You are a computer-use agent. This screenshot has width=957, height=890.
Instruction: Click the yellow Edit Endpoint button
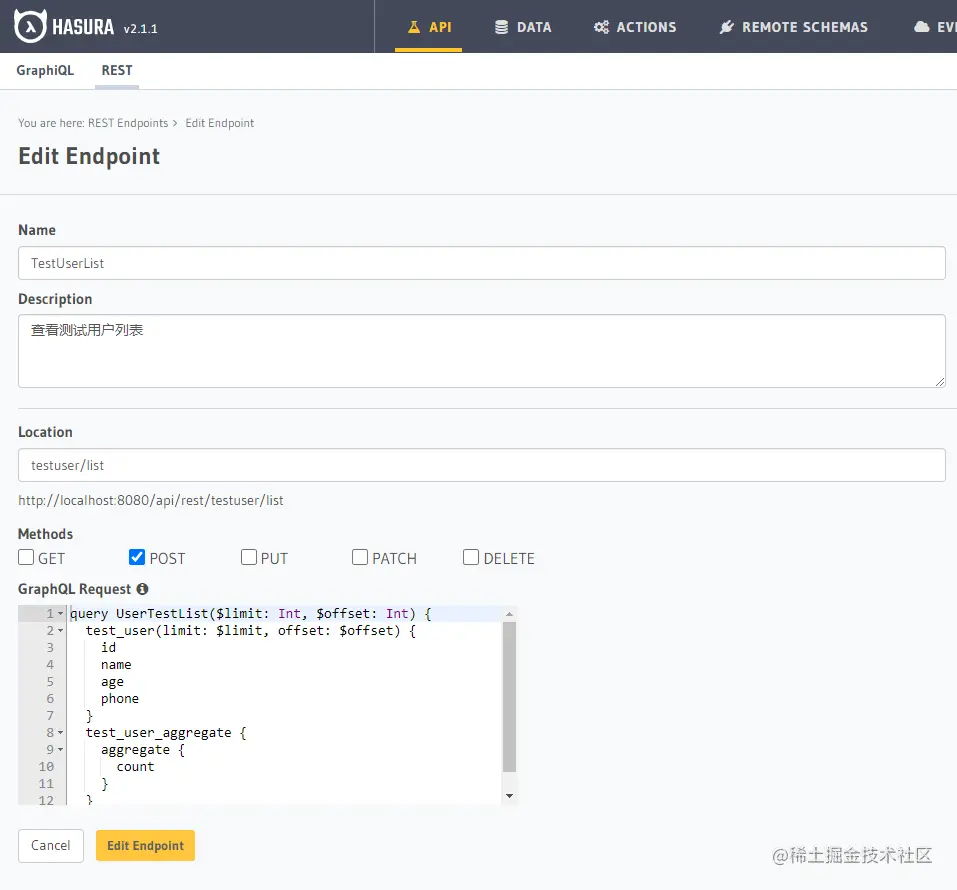[x=145, y=845]
